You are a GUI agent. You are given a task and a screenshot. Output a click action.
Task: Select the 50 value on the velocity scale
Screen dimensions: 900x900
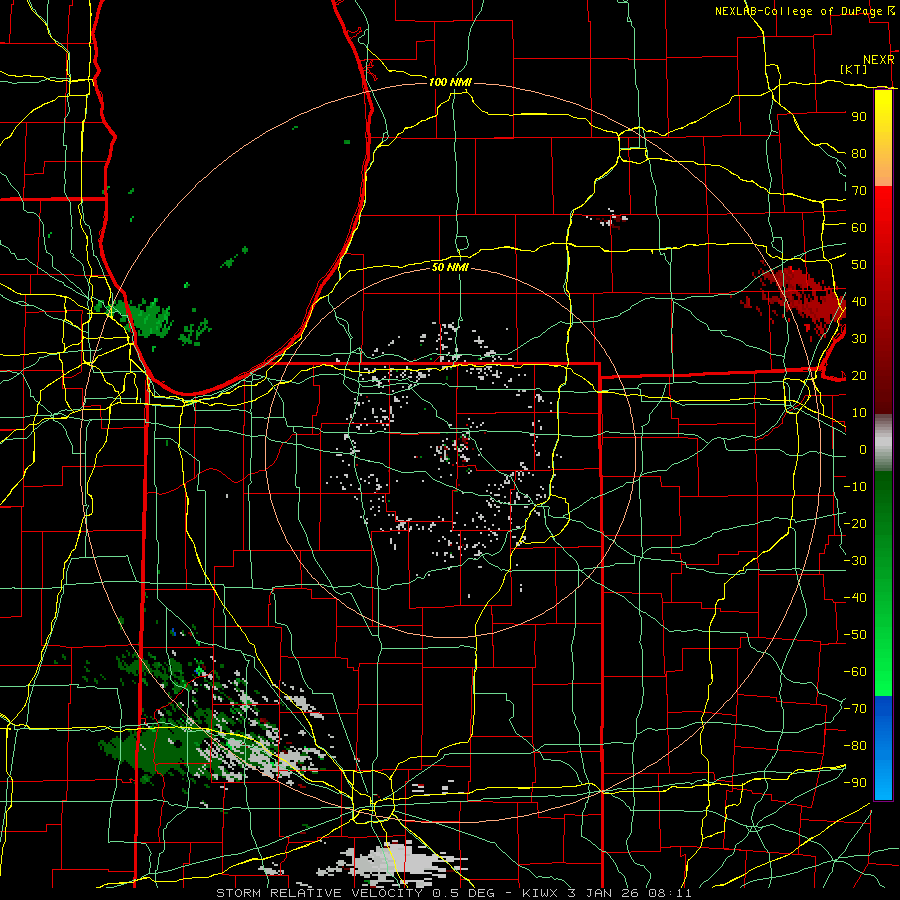tap(859, 265)
